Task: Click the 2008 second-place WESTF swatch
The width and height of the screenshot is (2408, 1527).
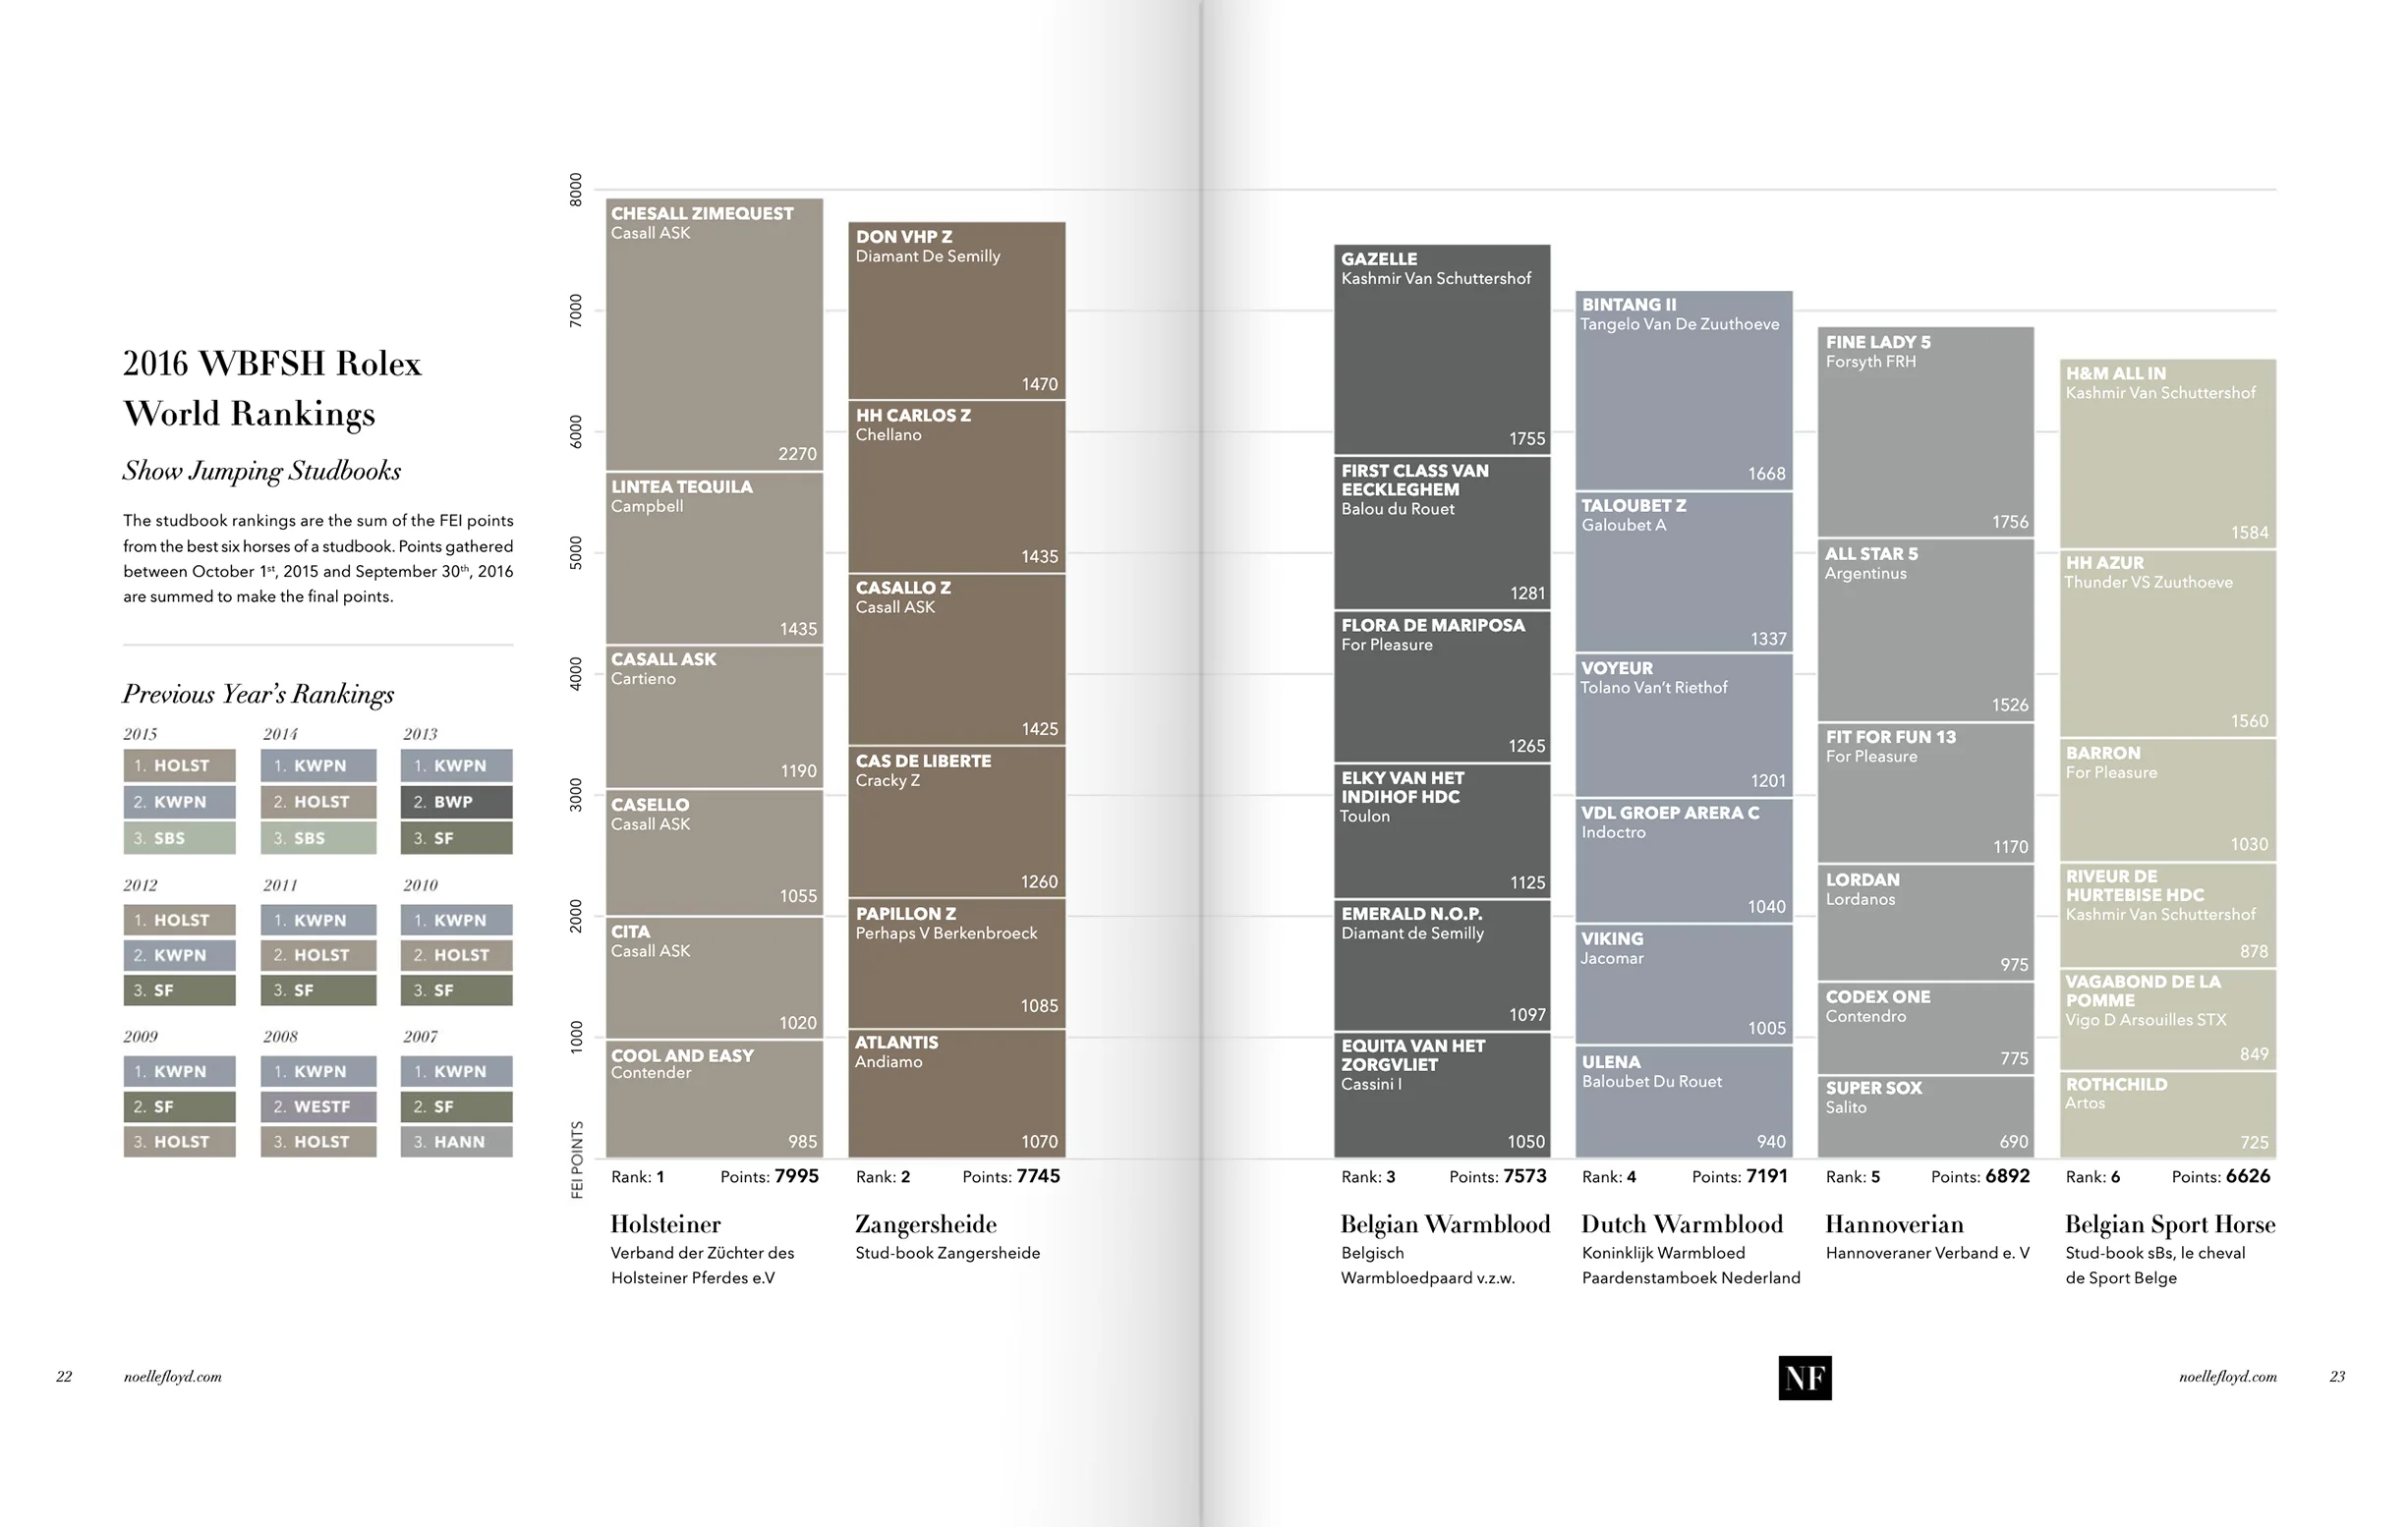Action: tap(319, 1106)
